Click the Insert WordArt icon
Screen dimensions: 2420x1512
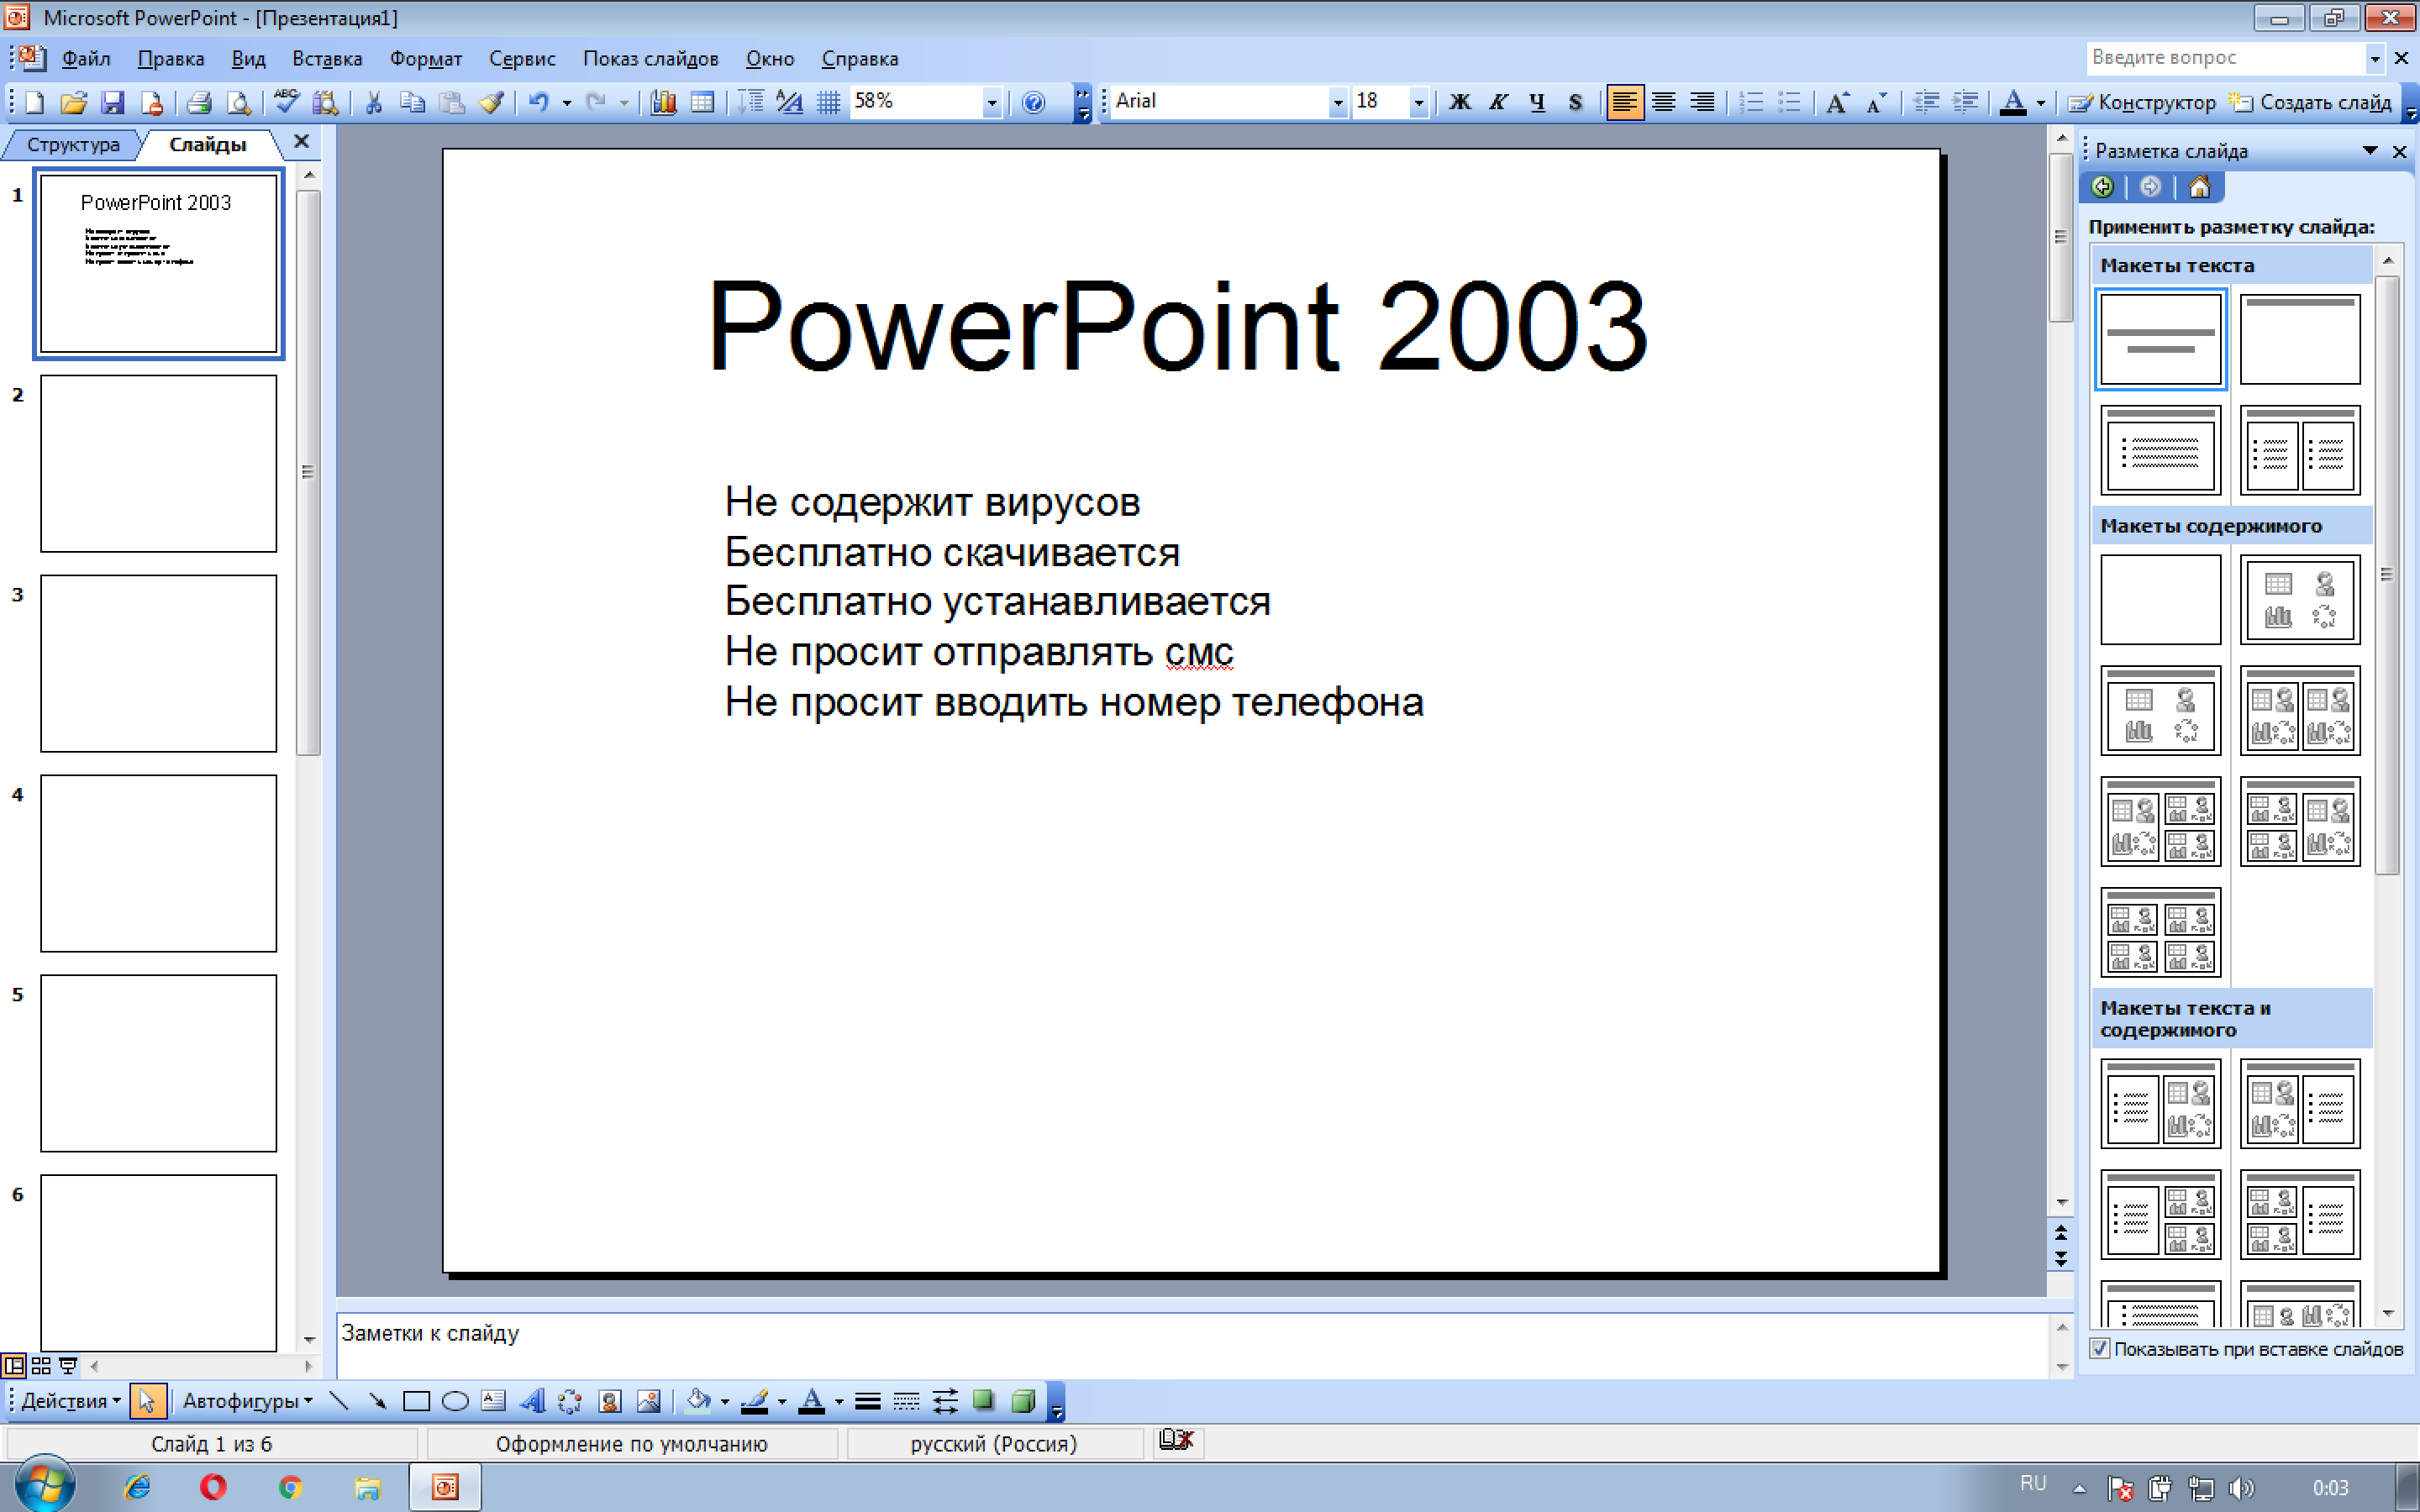pos(532,1401)
